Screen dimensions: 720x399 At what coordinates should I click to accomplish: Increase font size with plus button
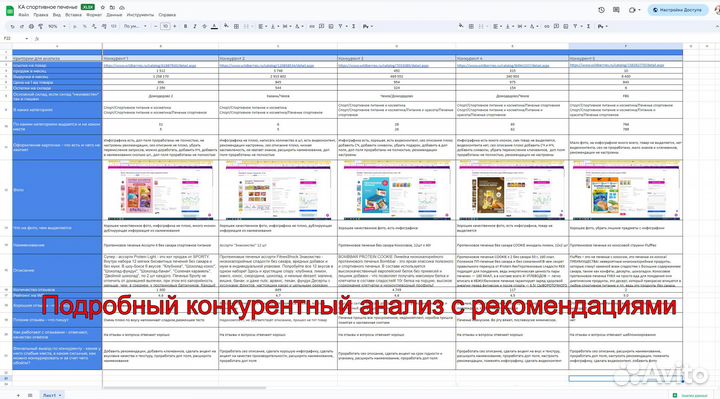click(x=175, y=27)
